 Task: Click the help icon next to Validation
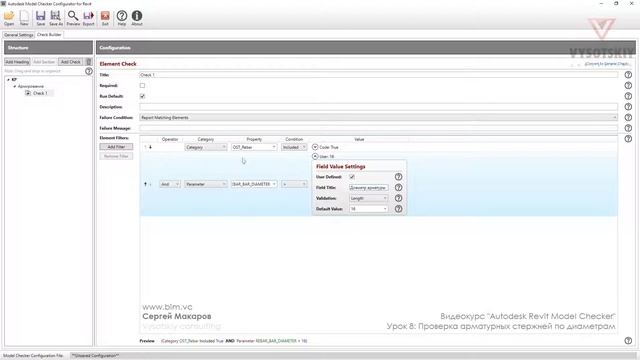pos(398,198)
